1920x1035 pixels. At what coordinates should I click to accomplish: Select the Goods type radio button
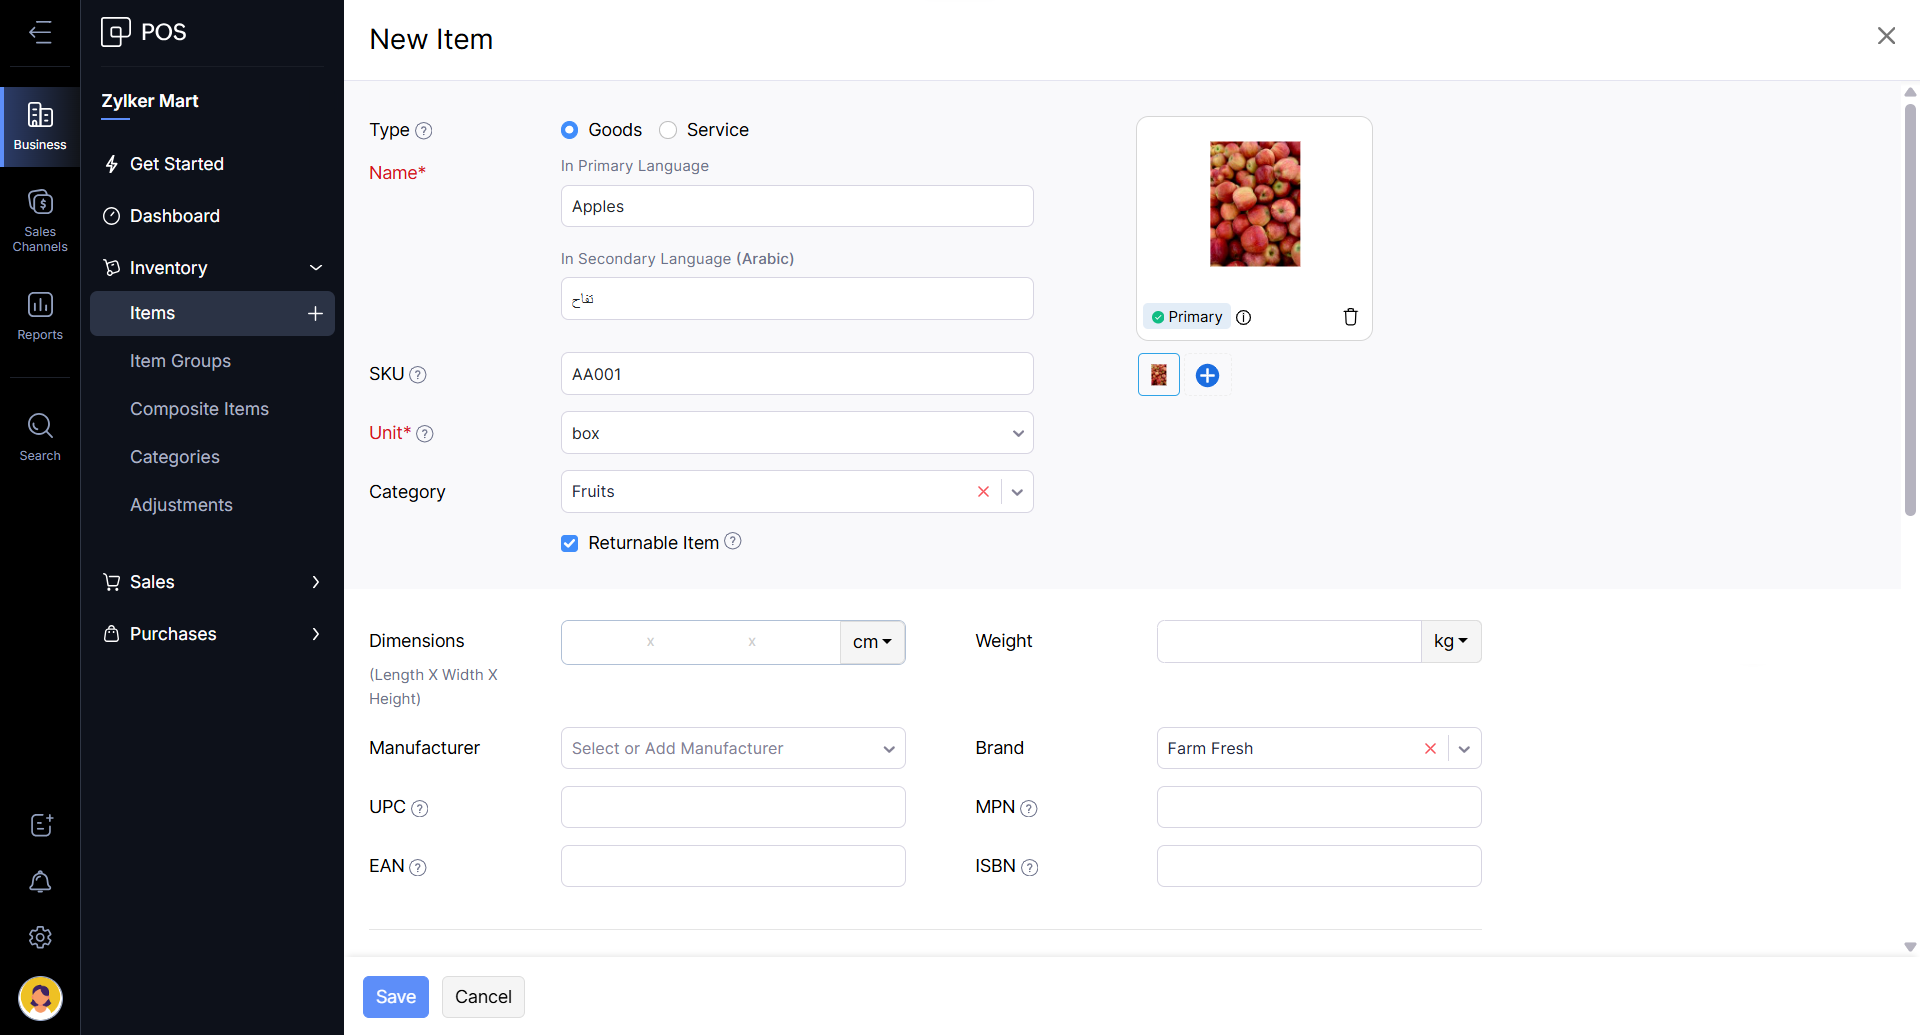pyautogui.click(x=570, y=130)
